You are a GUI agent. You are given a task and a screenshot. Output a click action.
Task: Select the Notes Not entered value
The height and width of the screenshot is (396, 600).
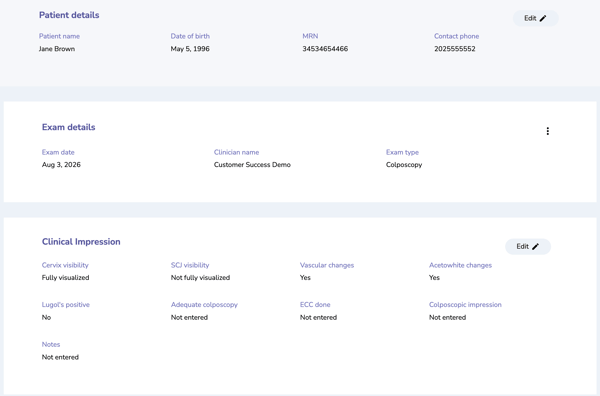tap(60, 357)
